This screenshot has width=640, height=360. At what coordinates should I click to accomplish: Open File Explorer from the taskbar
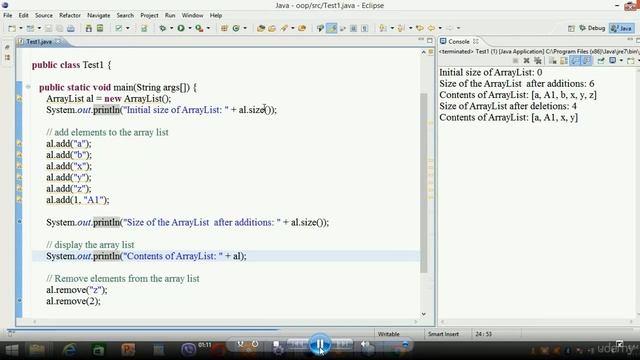37,350
